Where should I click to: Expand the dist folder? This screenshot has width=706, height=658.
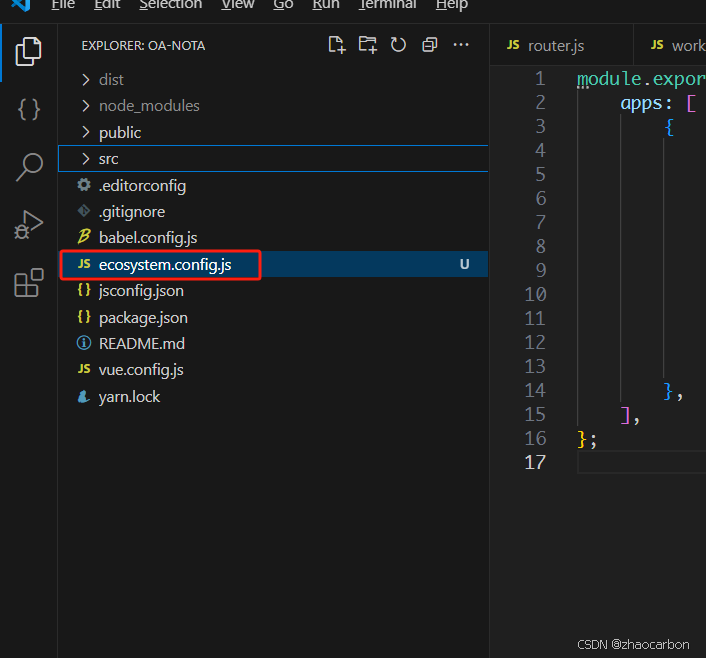[111, 79]
